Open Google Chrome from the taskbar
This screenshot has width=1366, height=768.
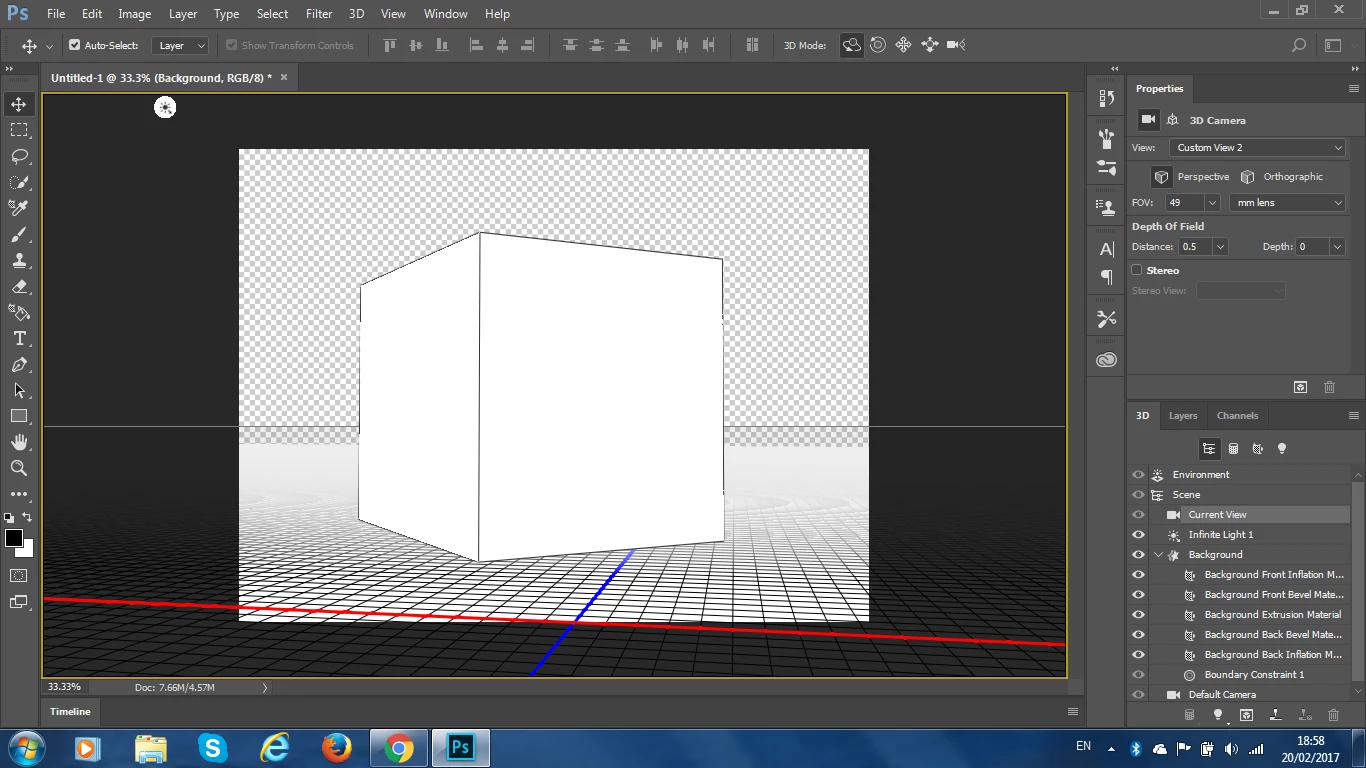(399, 748)
